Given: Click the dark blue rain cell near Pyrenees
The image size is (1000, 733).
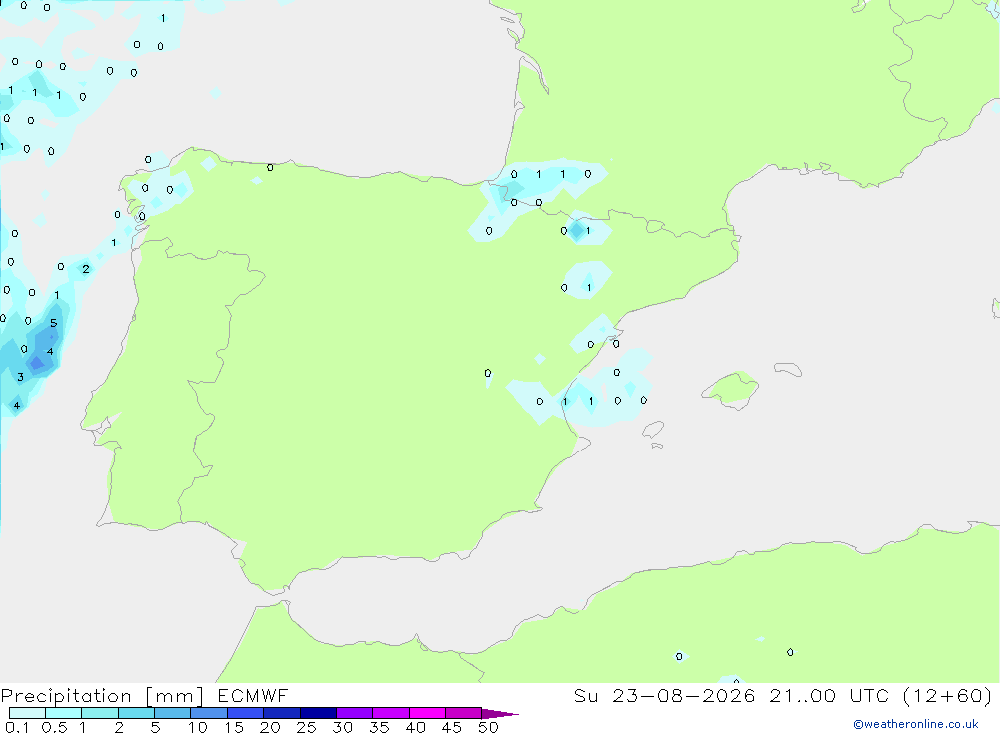Looking at the screenshot, I should point(577,230).
